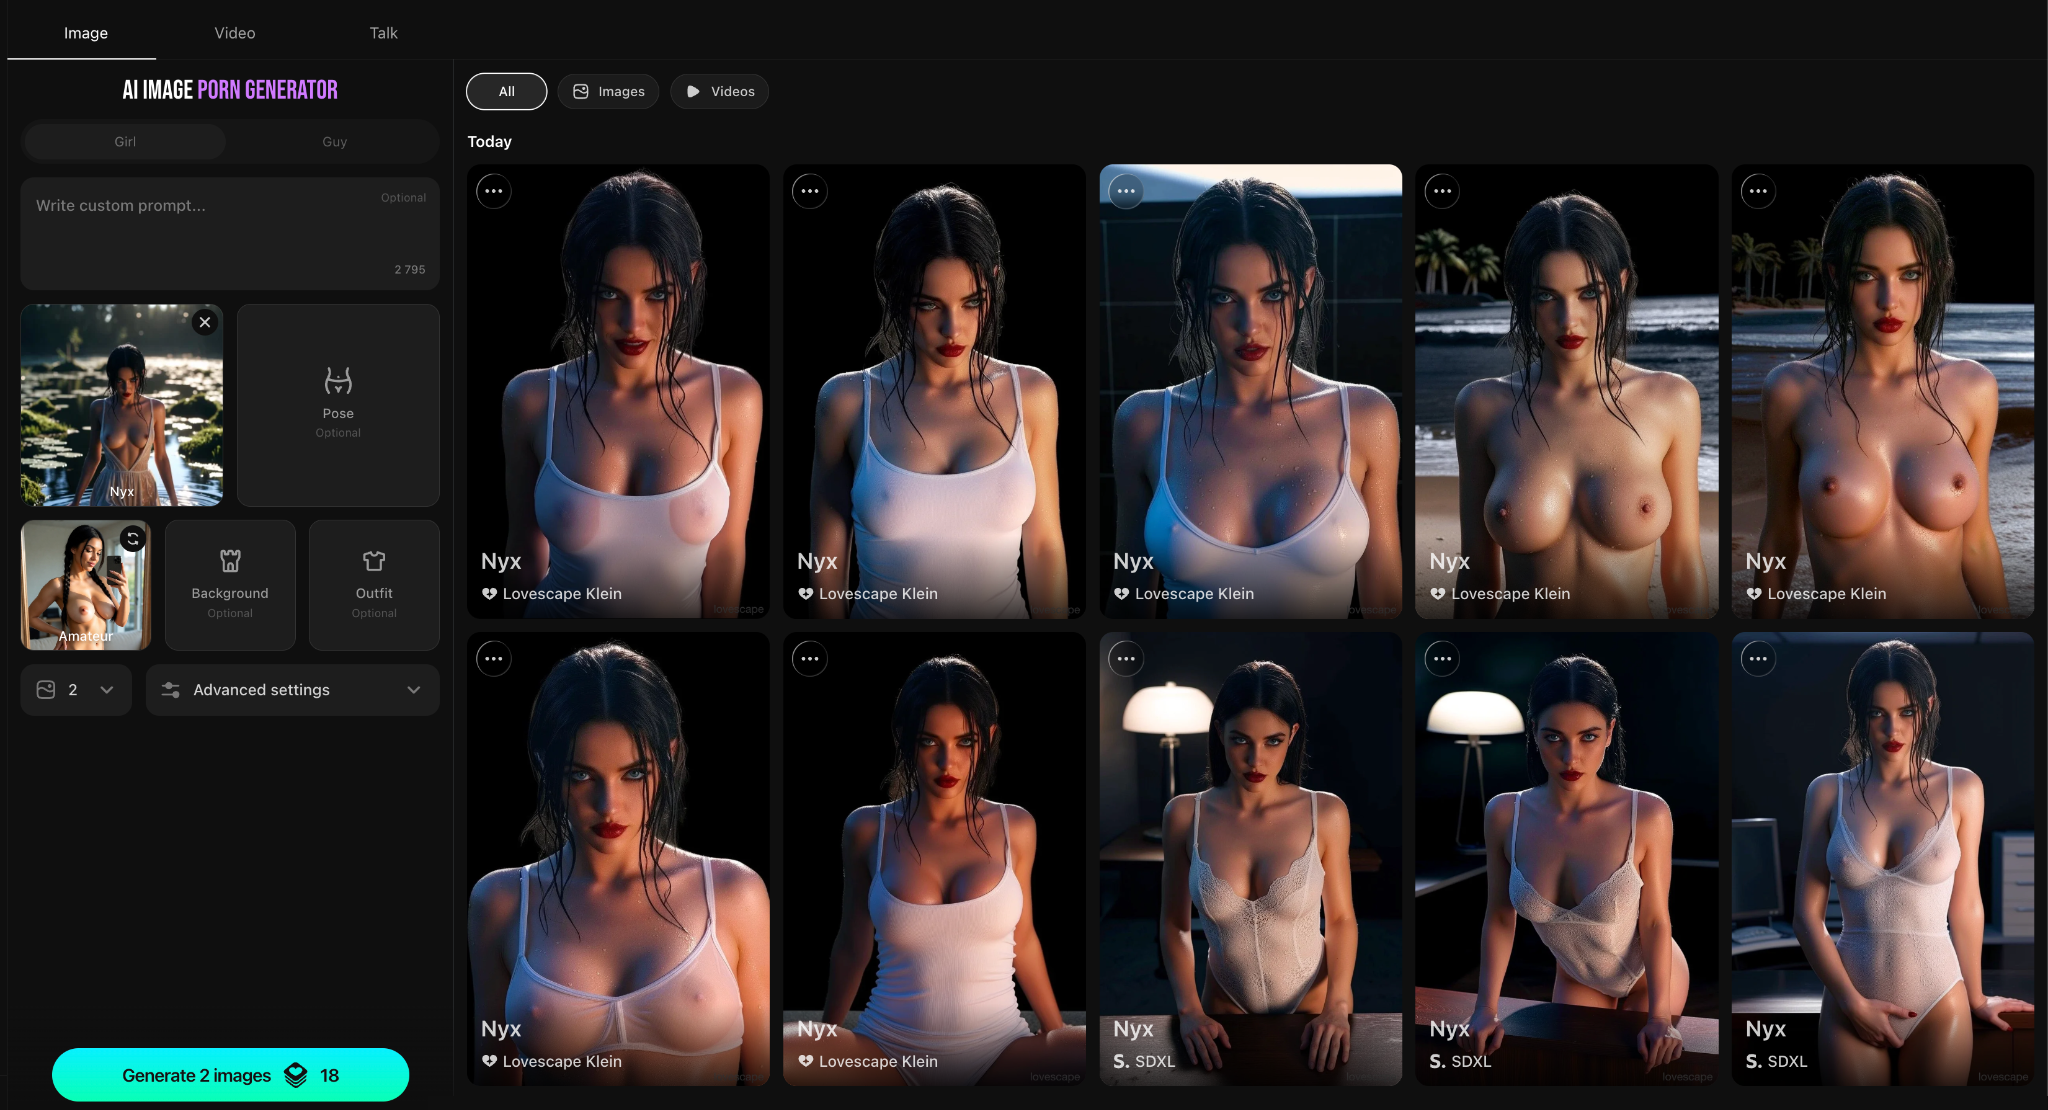Image resolution: width=2048 pixels, height=1110 pixels.
Task: Click the Generate 2 images button
Action: tap(230, 1075)
